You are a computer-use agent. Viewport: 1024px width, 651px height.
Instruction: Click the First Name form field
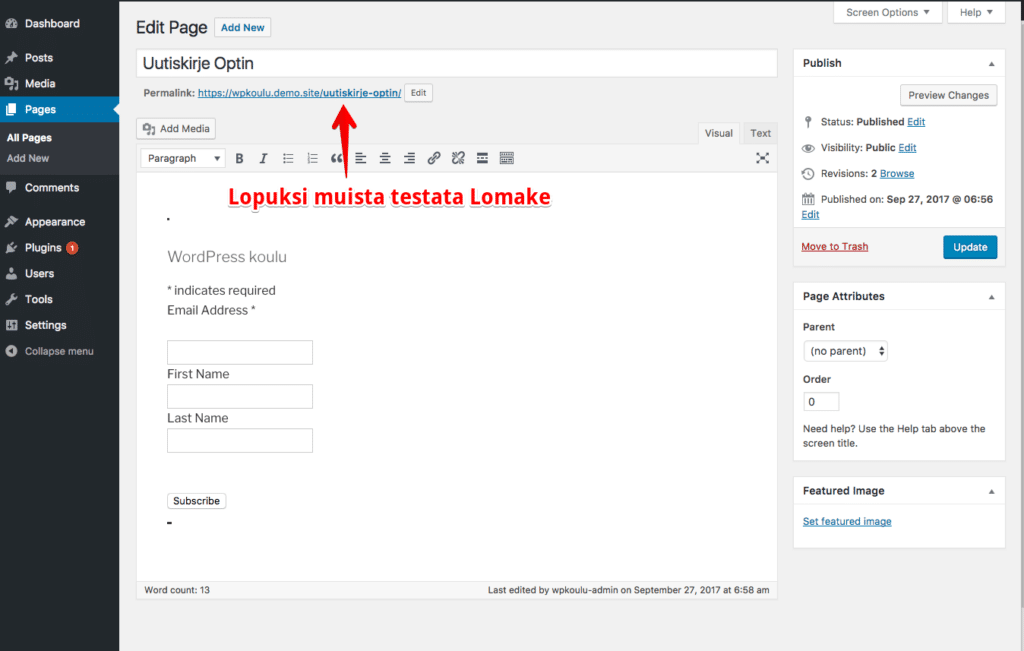[x=240, y=396]
